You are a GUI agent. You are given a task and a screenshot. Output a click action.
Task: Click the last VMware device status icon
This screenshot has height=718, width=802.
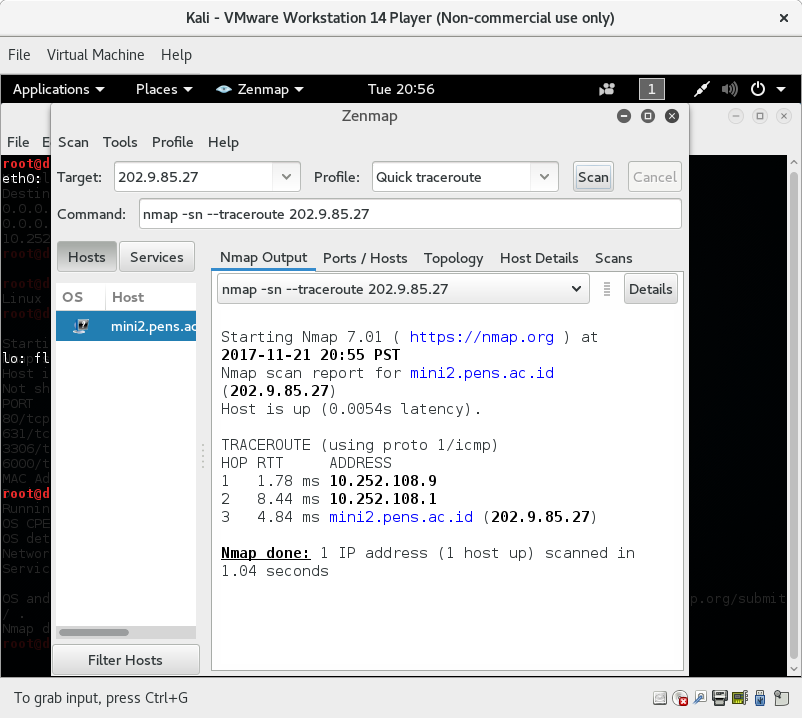pos(781,698)
